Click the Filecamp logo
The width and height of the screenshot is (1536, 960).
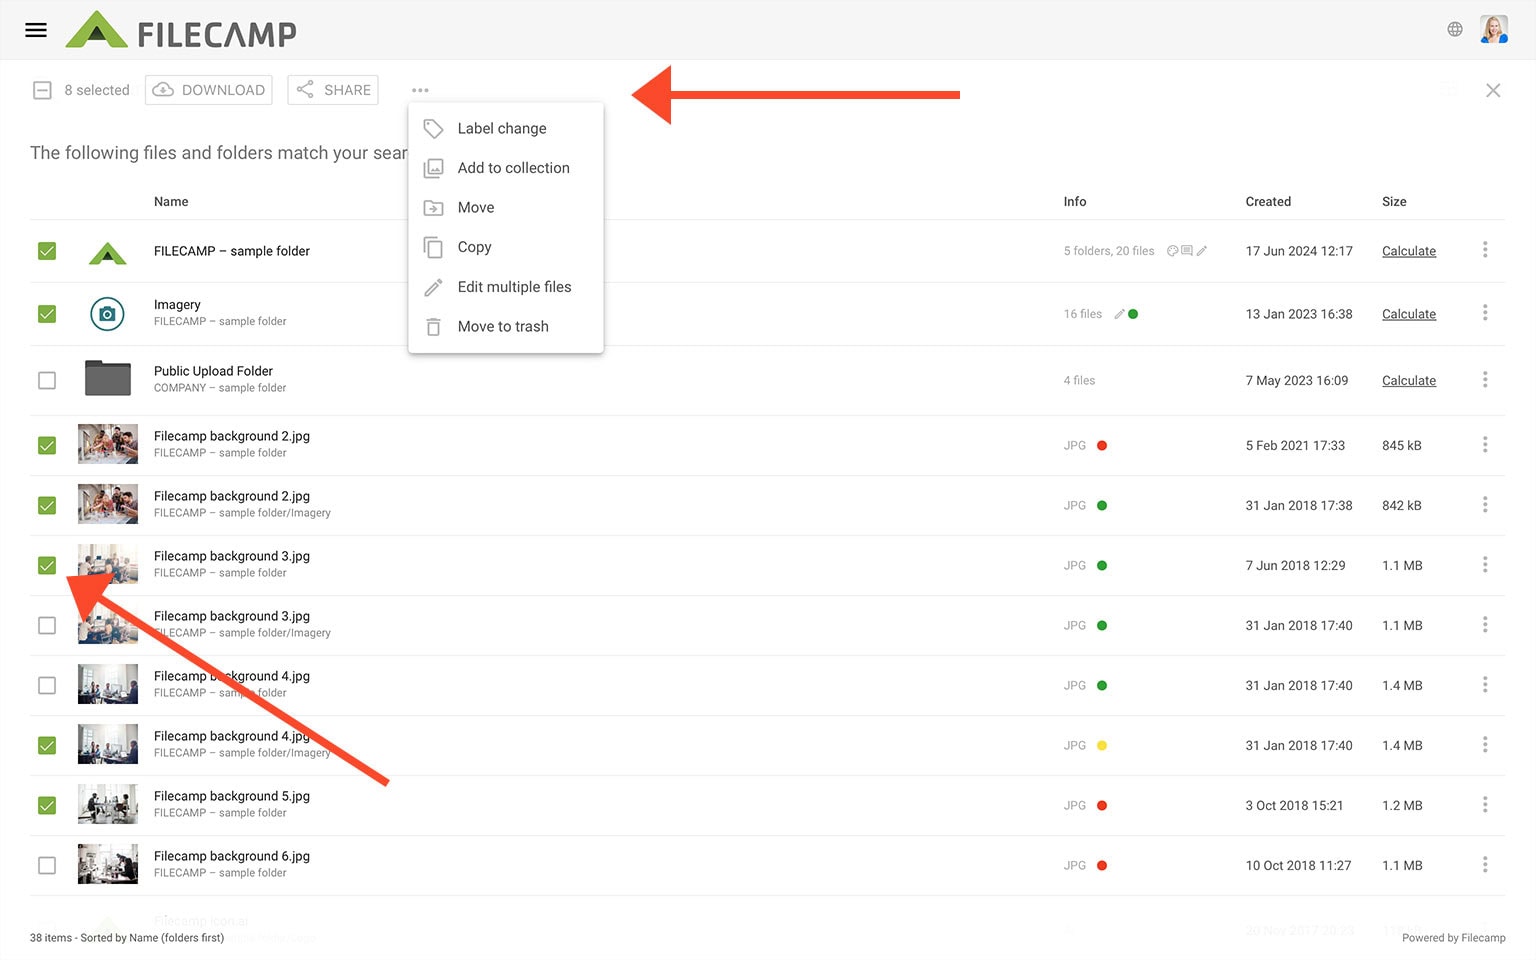coord(181,30)
